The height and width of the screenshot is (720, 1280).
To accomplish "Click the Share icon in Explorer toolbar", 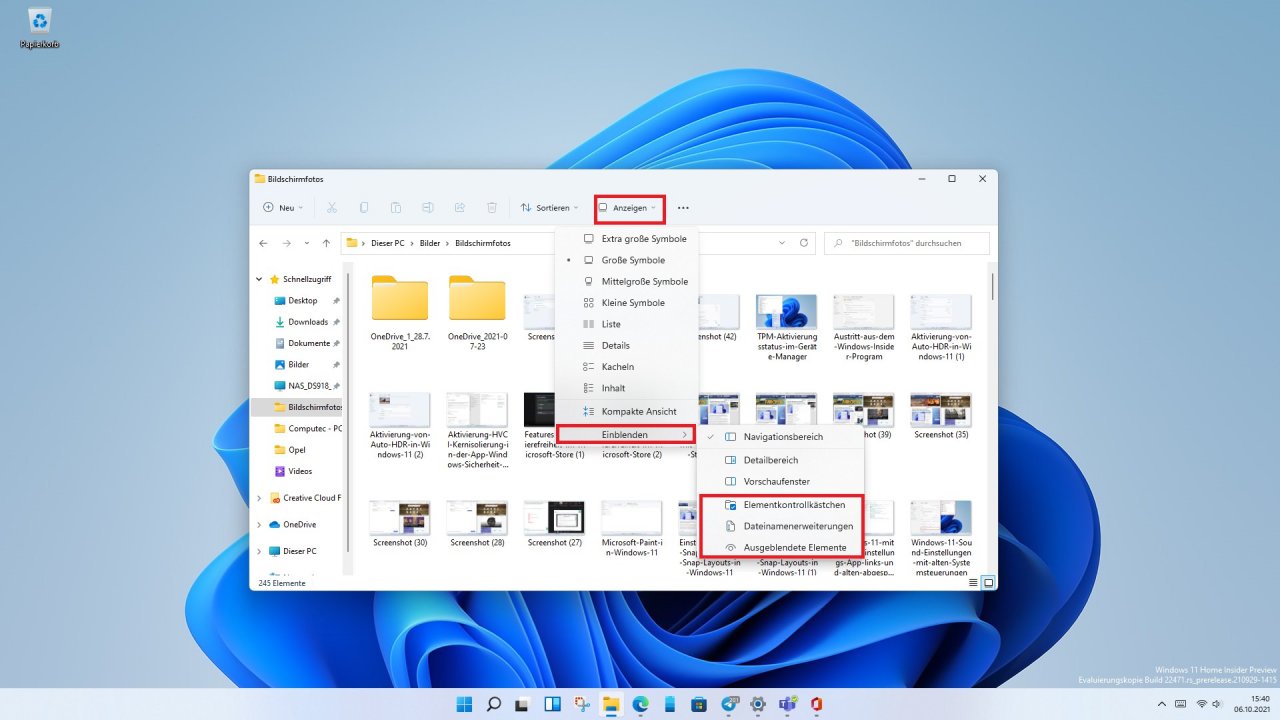I will [x=460, y=208].
